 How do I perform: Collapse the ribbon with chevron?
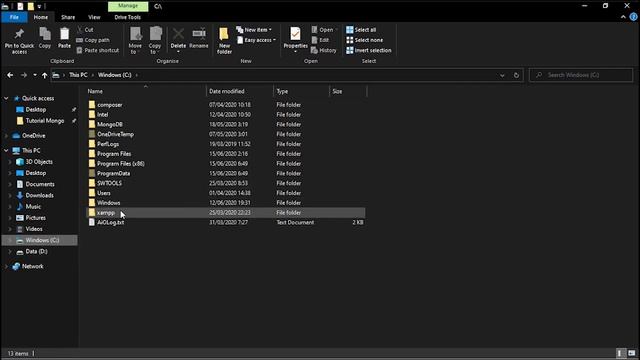pos(623,17)
